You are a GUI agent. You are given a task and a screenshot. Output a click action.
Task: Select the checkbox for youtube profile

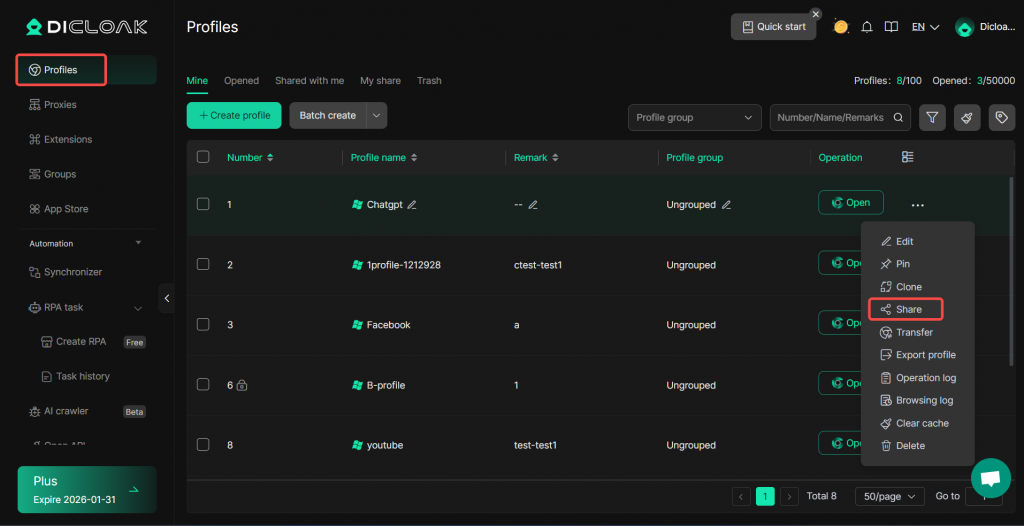click(x=203, y=444)
